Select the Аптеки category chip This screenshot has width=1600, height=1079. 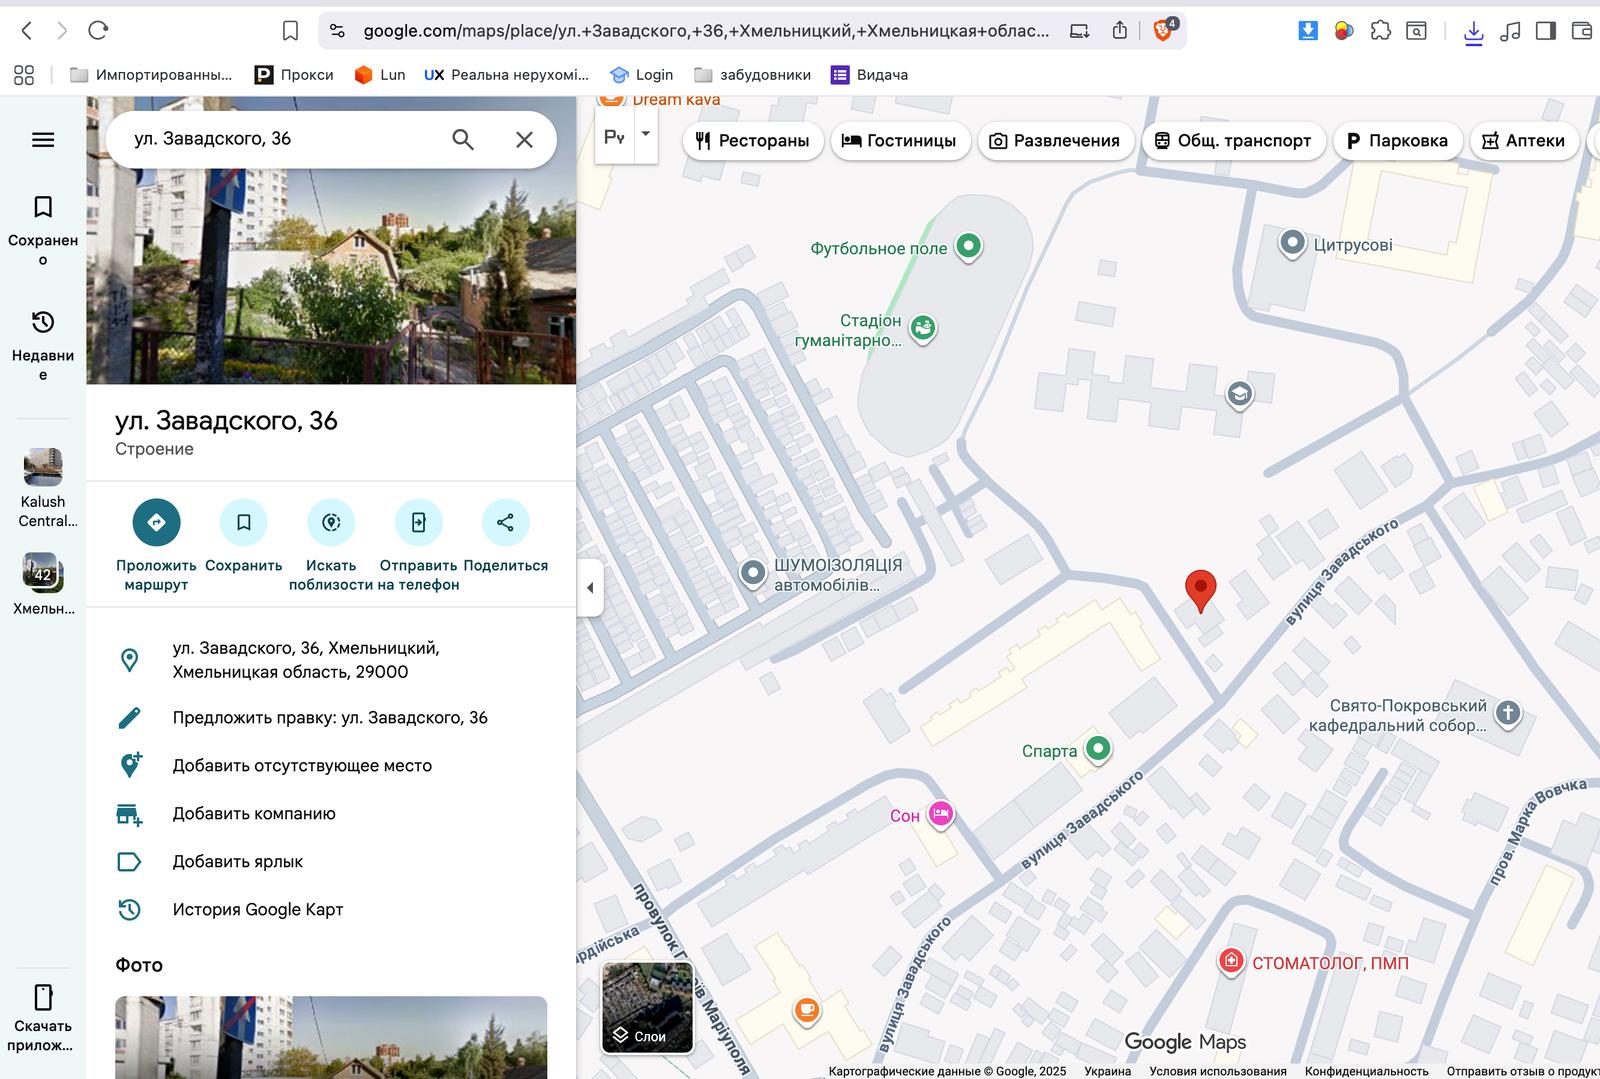1523,141
